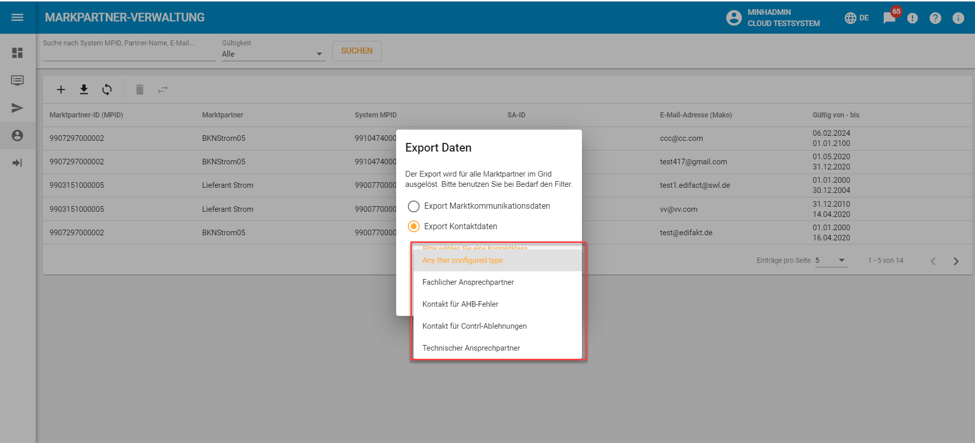This screenshot has height=443, width=975.
Task: Sort by SA-ID column header
Action: click(x=517, y=116)
